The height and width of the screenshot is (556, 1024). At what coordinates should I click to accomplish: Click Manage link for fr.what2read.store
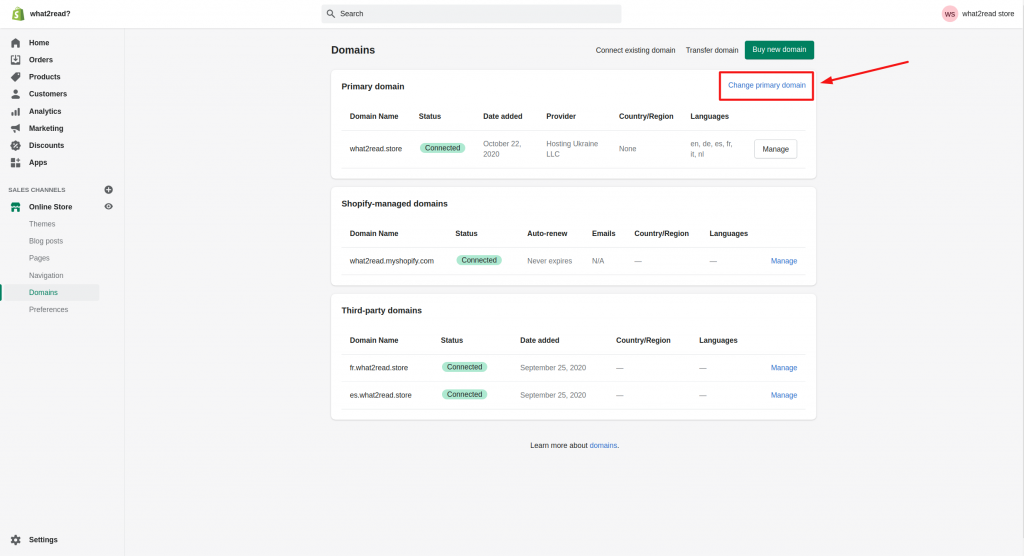[x=784, y=368]
